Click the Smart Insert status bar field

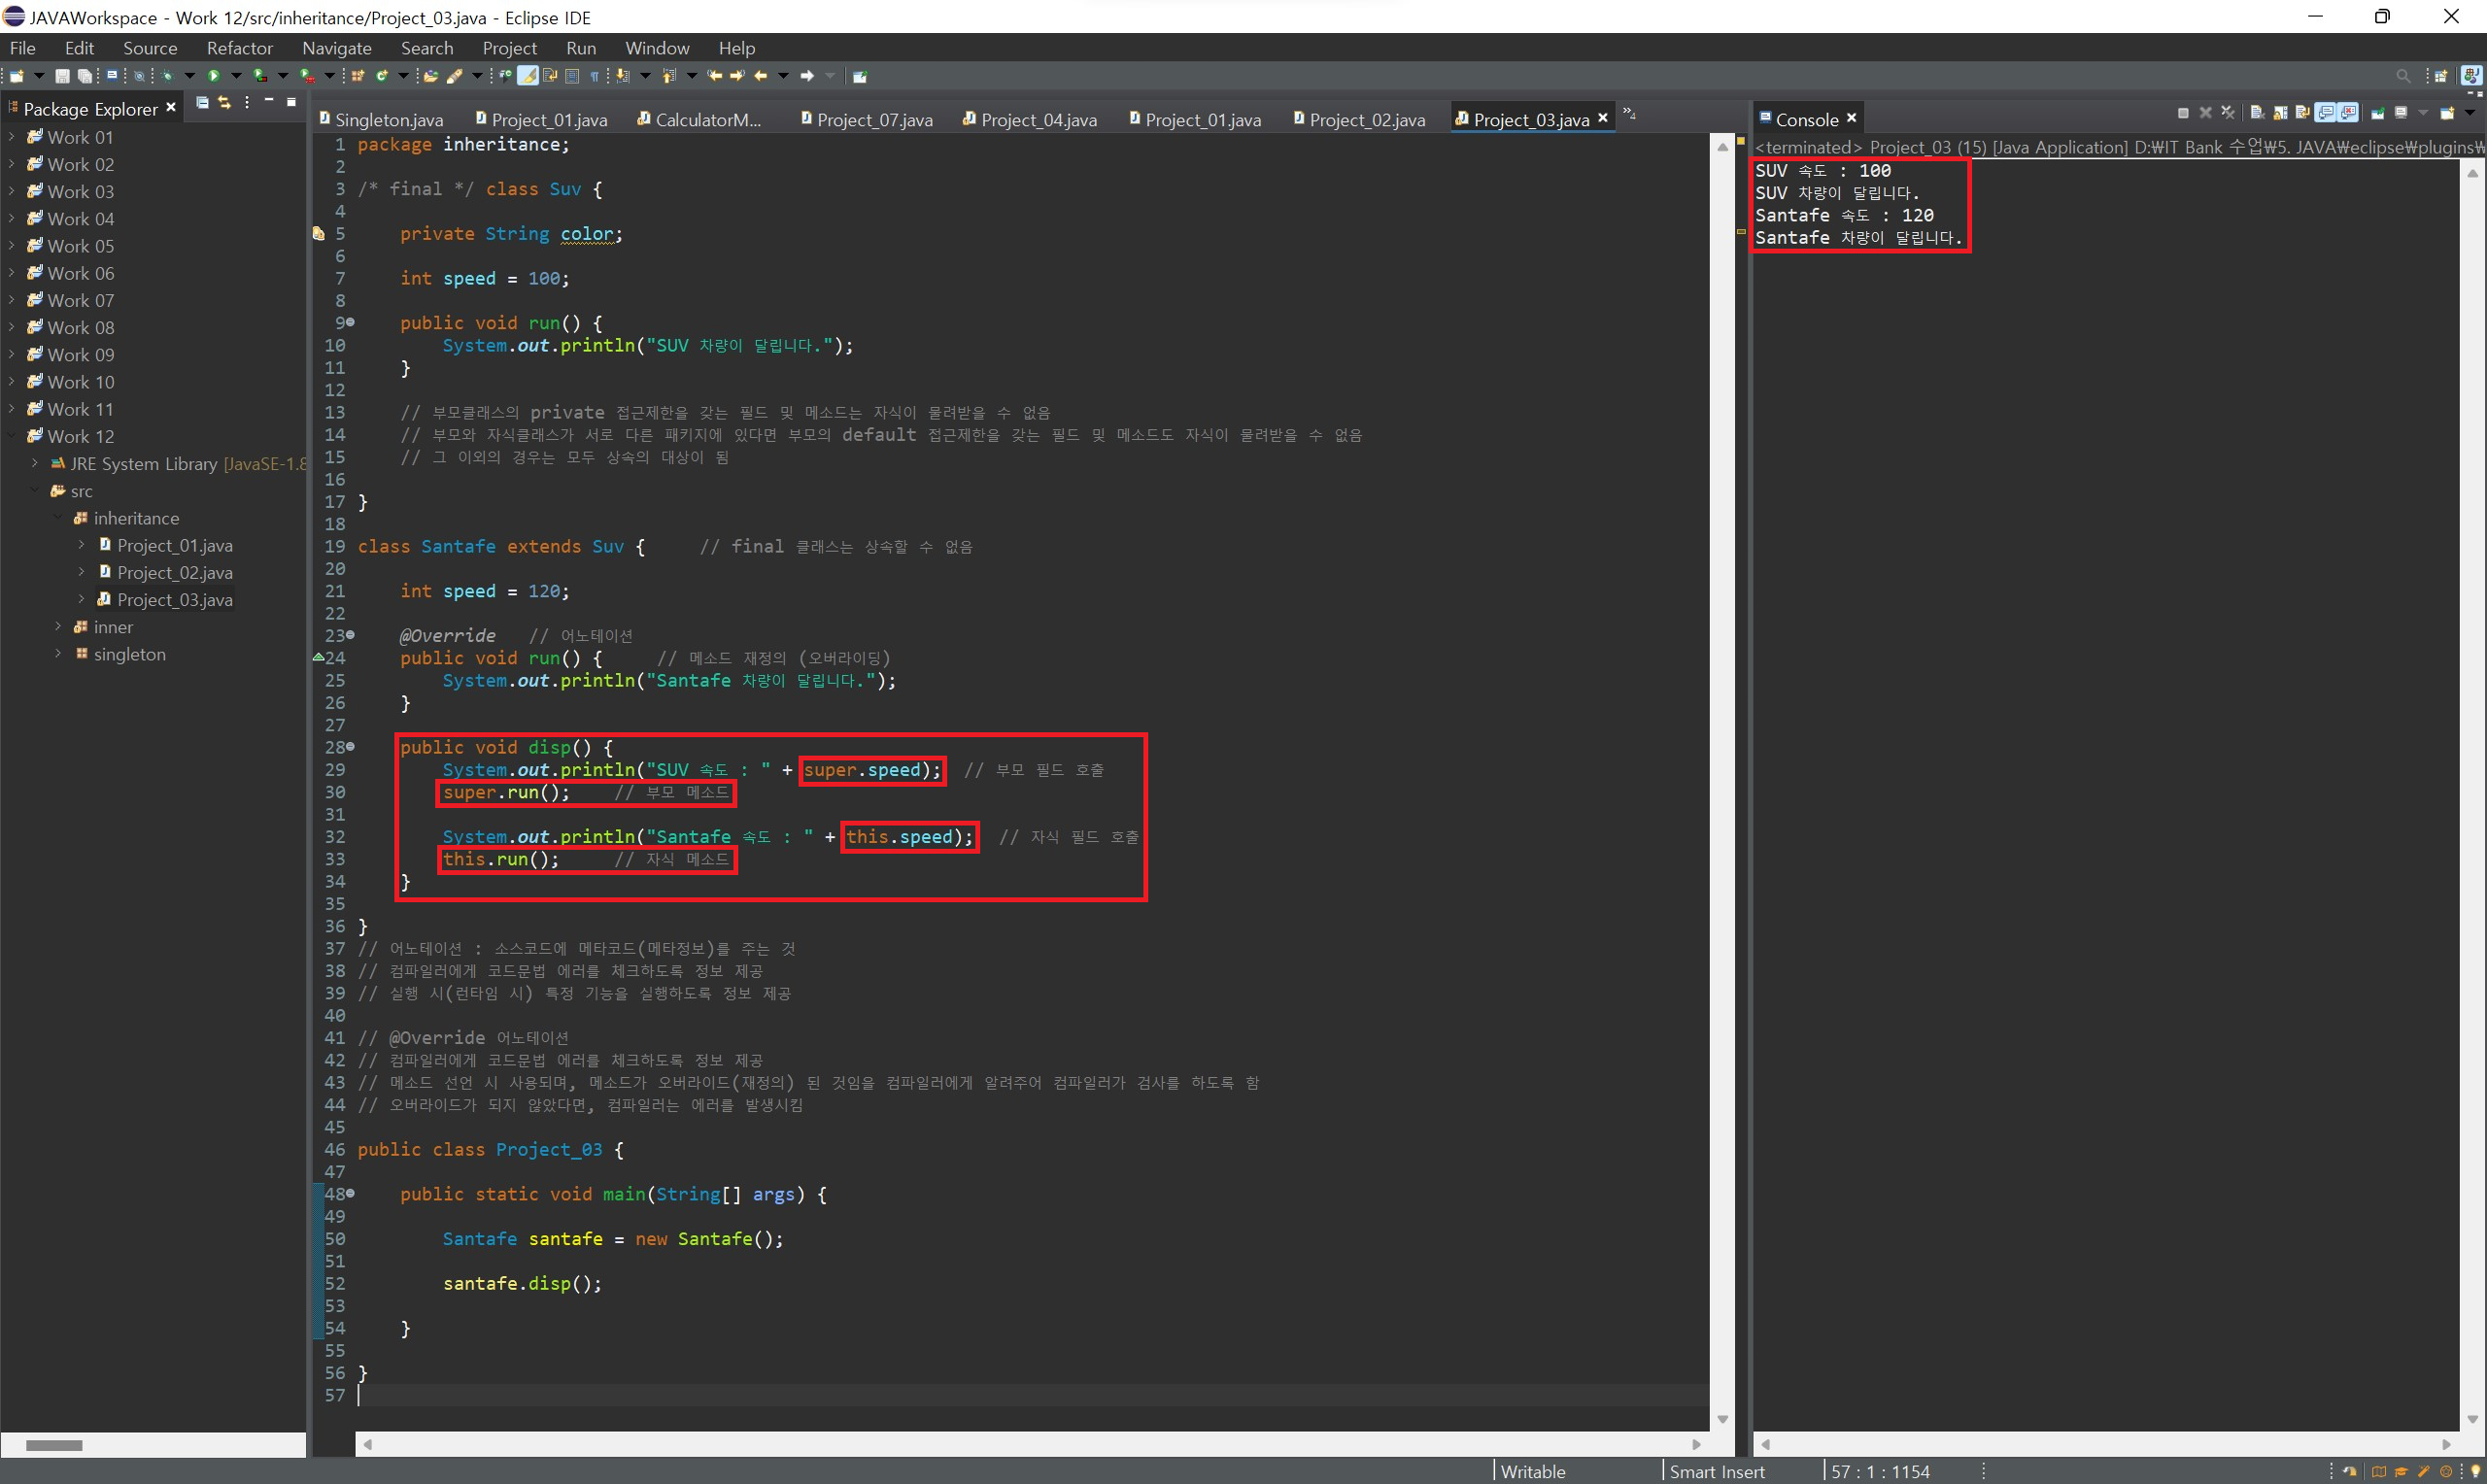tap(1716, 1471)
